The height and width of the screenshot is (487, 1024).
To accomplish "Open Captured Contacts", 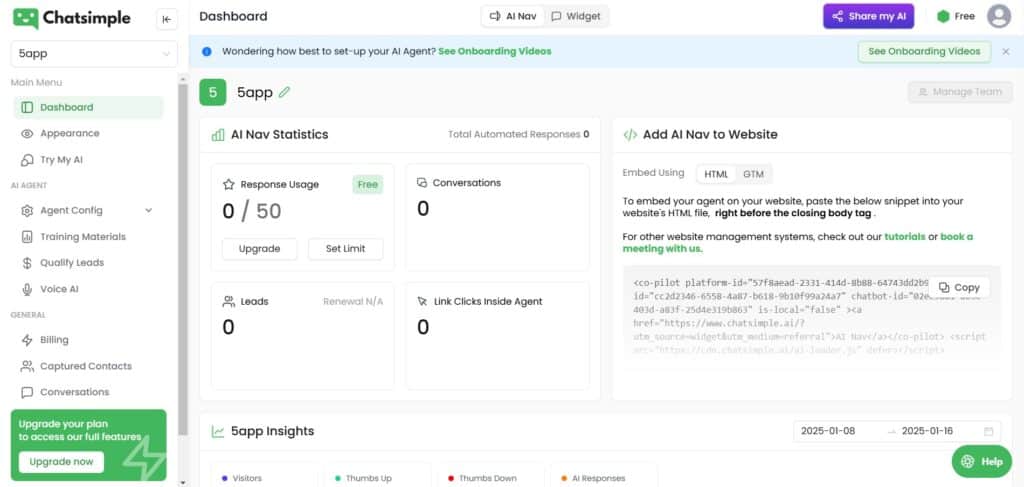I will pos(88,366).
